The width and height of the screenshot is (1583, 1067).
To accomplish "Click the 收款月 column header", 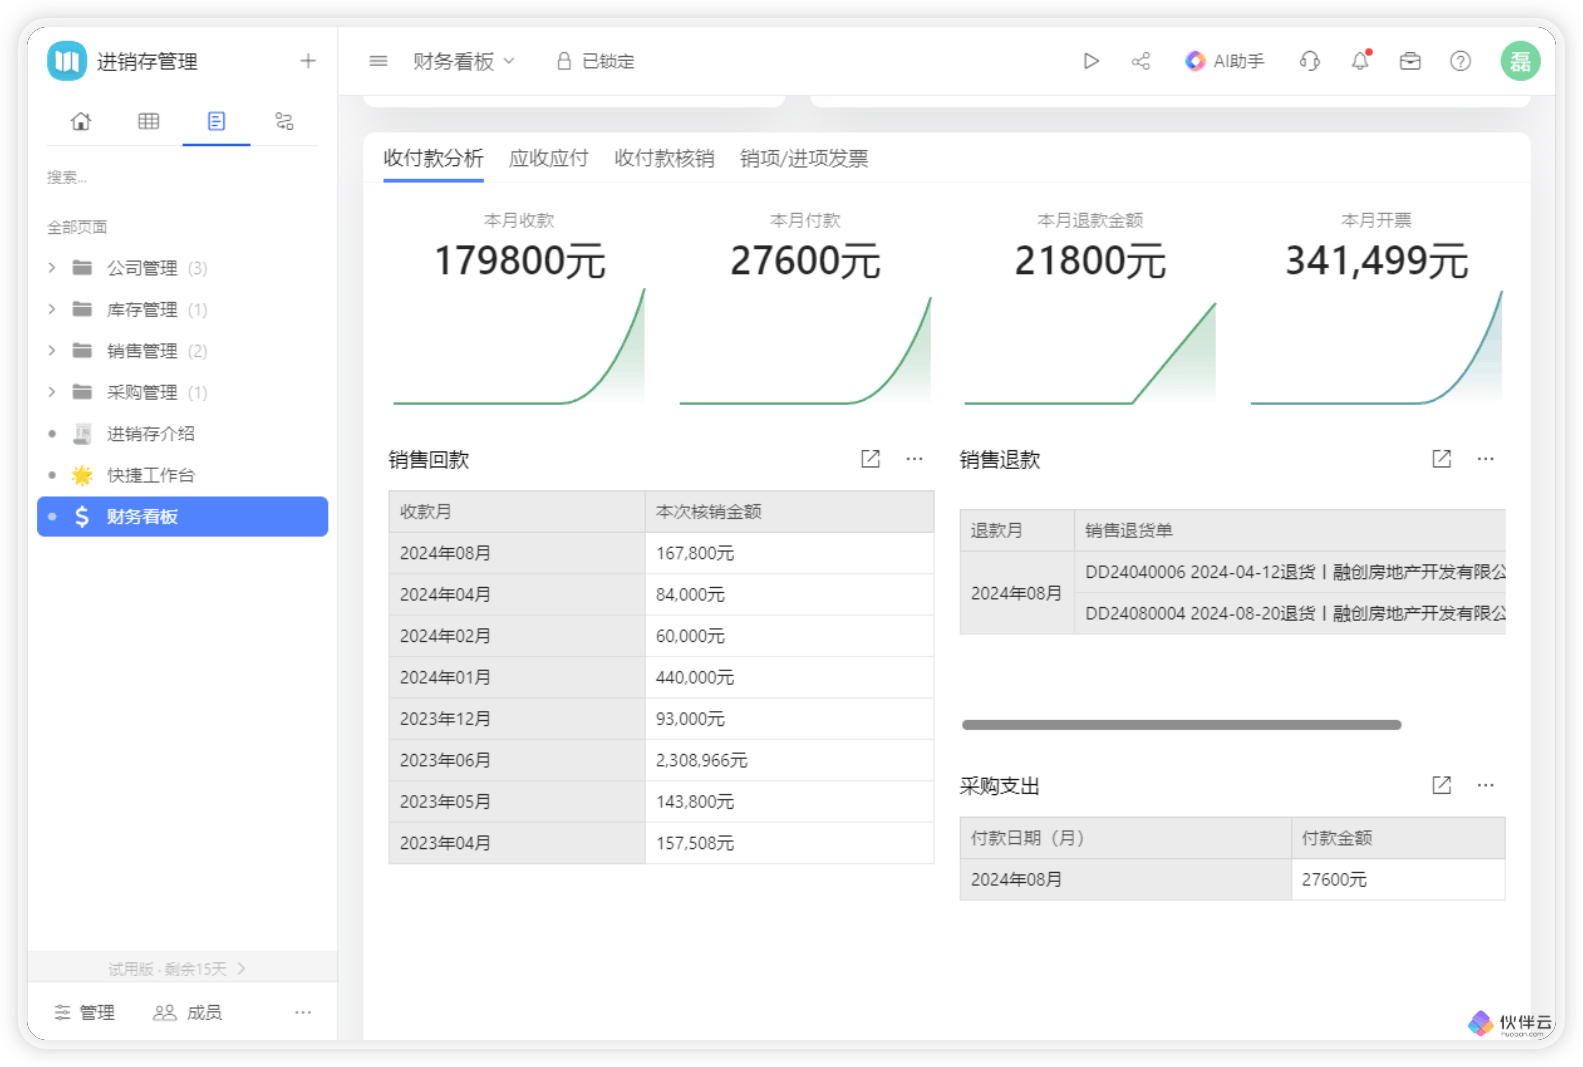I will [x=517, y=511].
